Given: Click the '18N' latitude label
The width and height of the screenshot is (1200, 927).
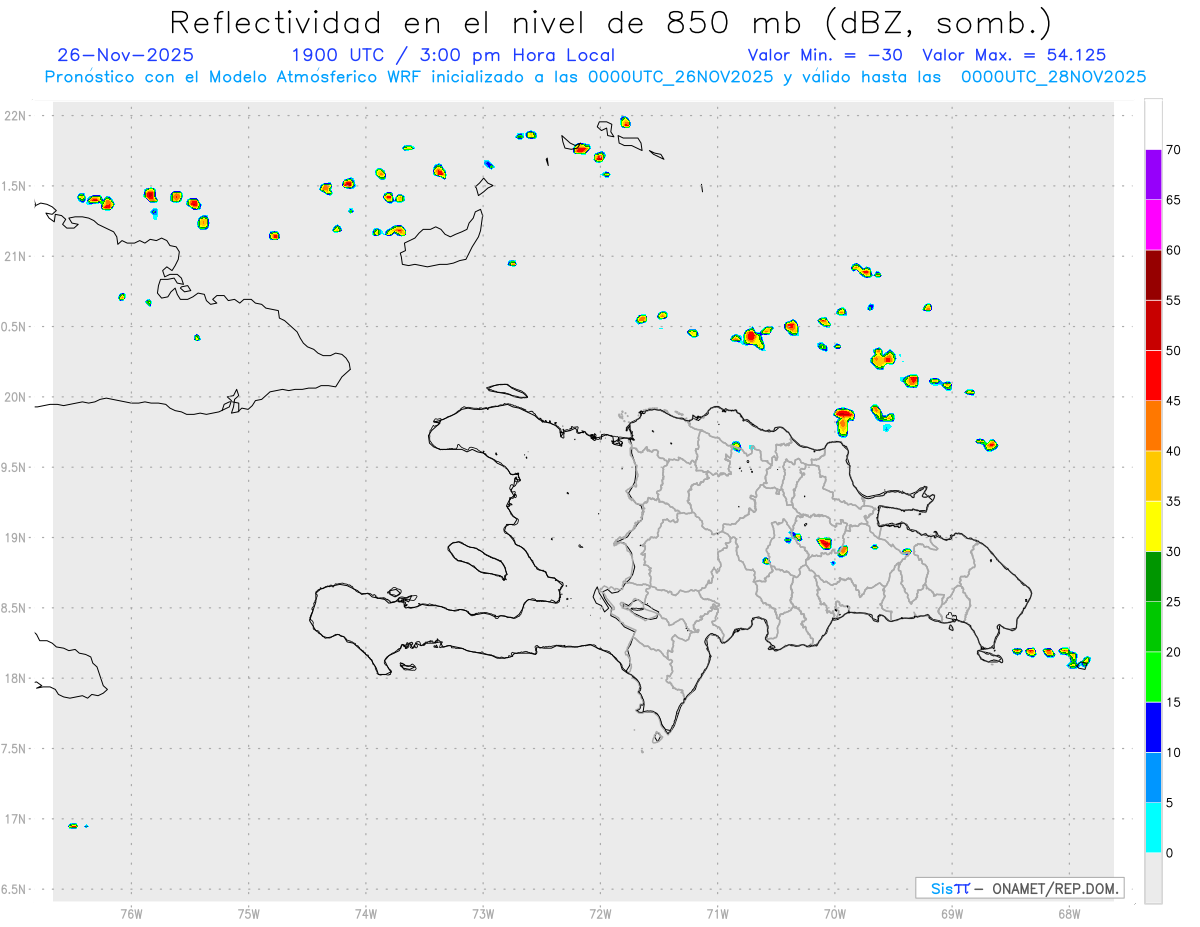Looking at the screenshot, I should click(x=16, y=678).
